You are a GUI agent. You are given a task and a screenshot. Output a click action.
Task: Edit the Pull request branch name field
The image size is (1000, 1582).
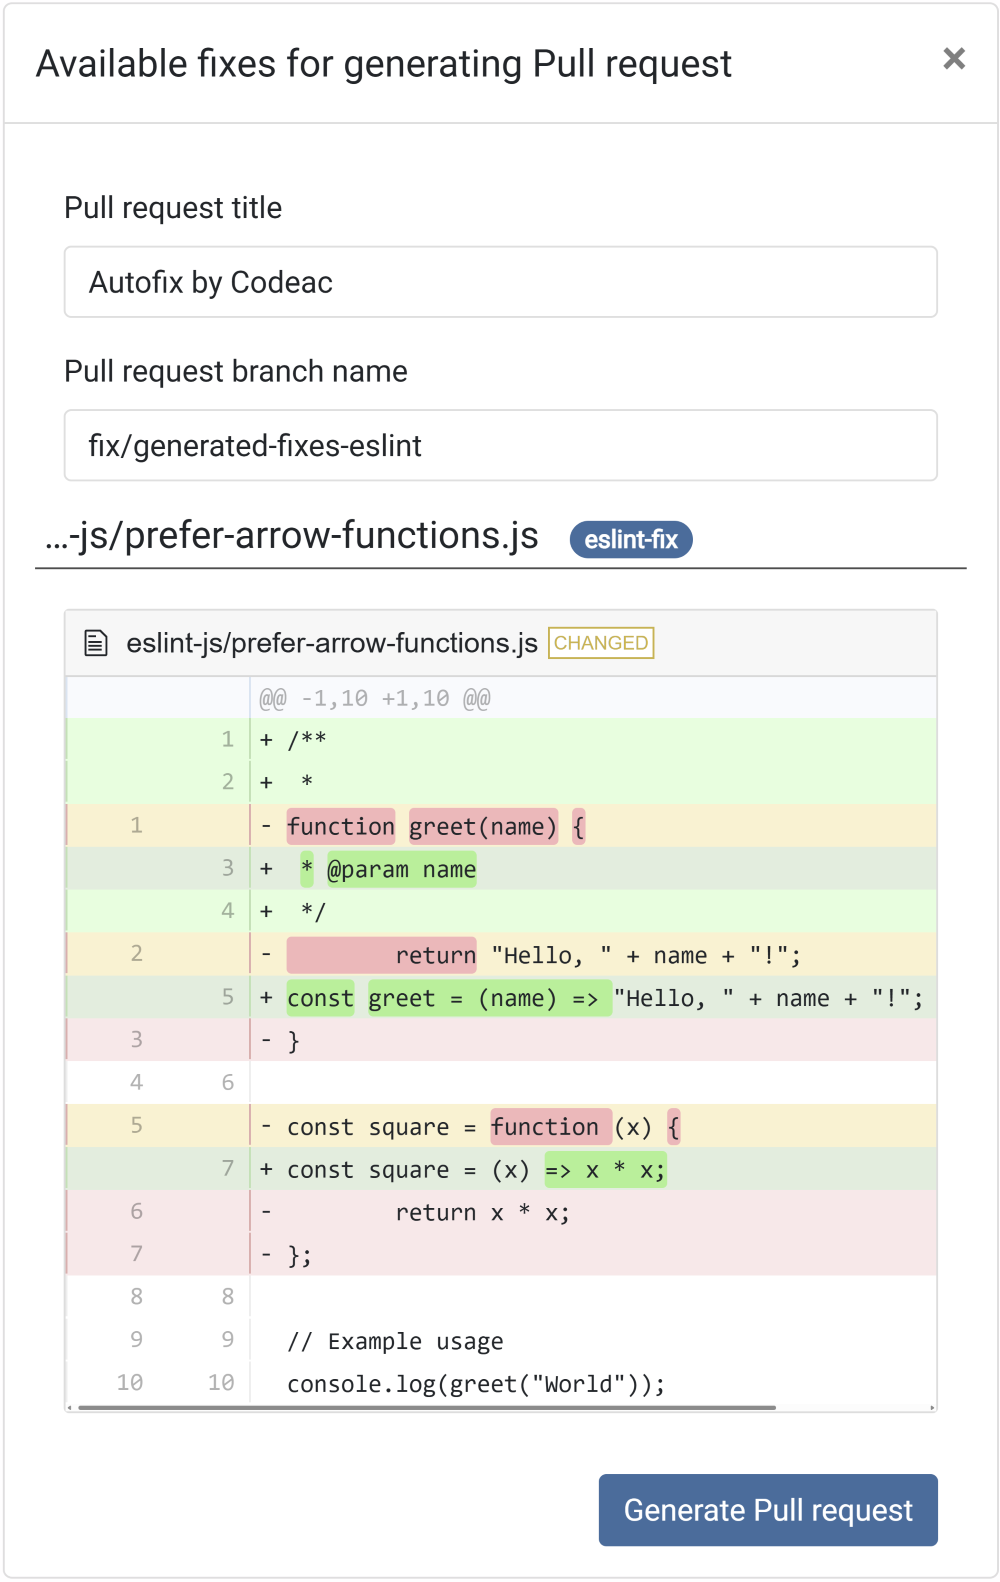pos(501,445)
